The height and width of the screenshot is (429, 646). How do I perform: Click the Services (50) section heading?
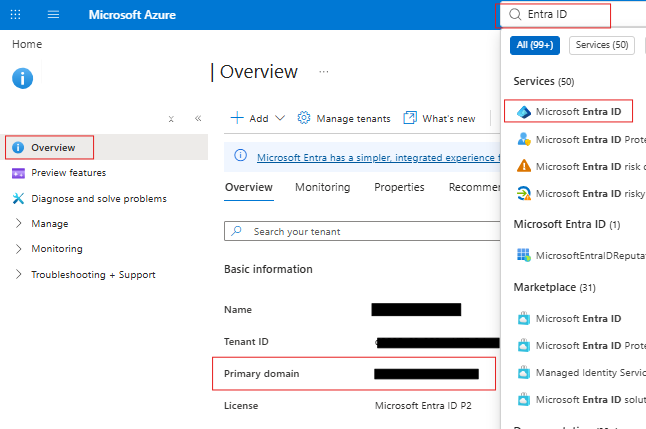544,81
